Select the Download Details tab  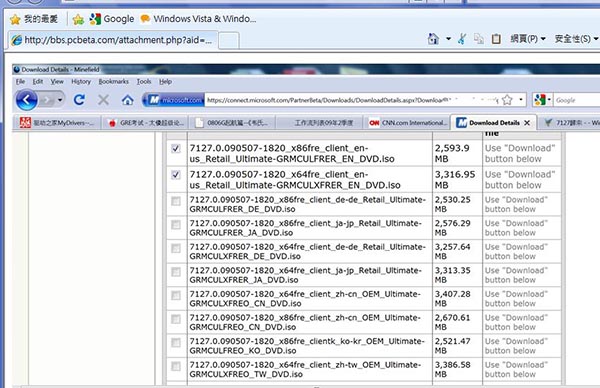click(x=494, y=123)
